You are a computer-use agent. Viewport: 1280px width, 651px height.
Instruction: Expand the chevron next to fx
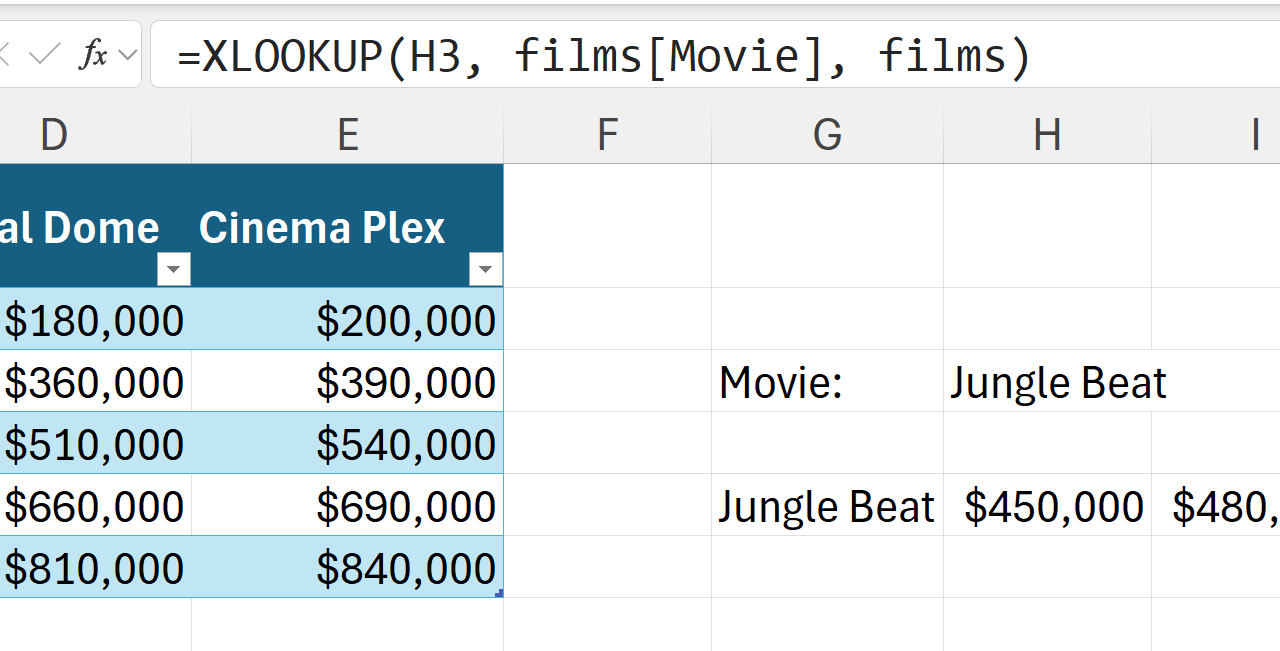click(x=127, y=55)
